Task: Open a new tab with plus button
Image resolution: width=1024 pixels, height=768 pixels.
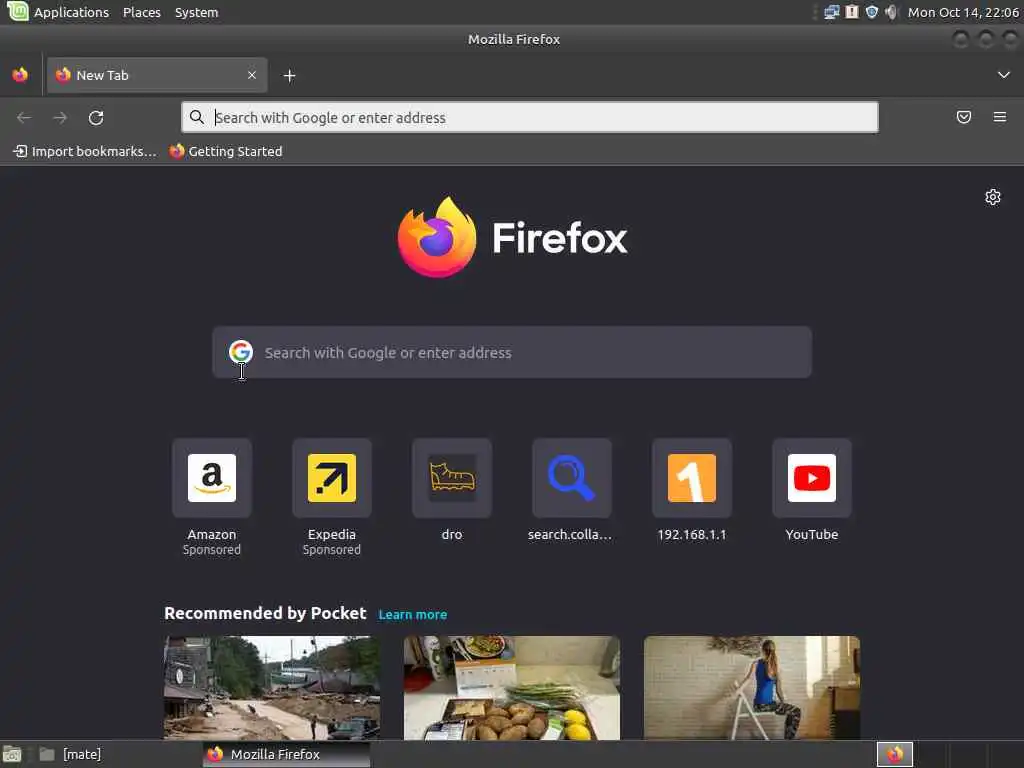Action: [x=289, y=76]
